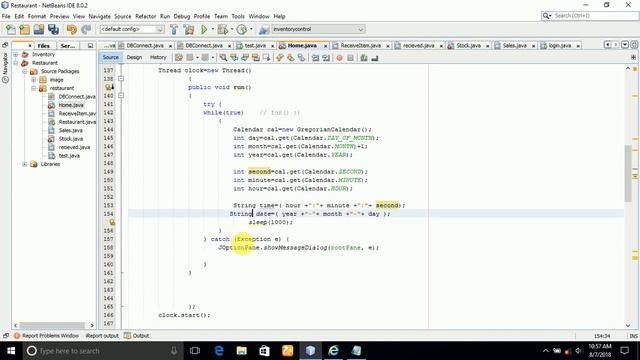640x360 pixels.
Task: Go to next bookmark in editor
Action: pos(290,58)
